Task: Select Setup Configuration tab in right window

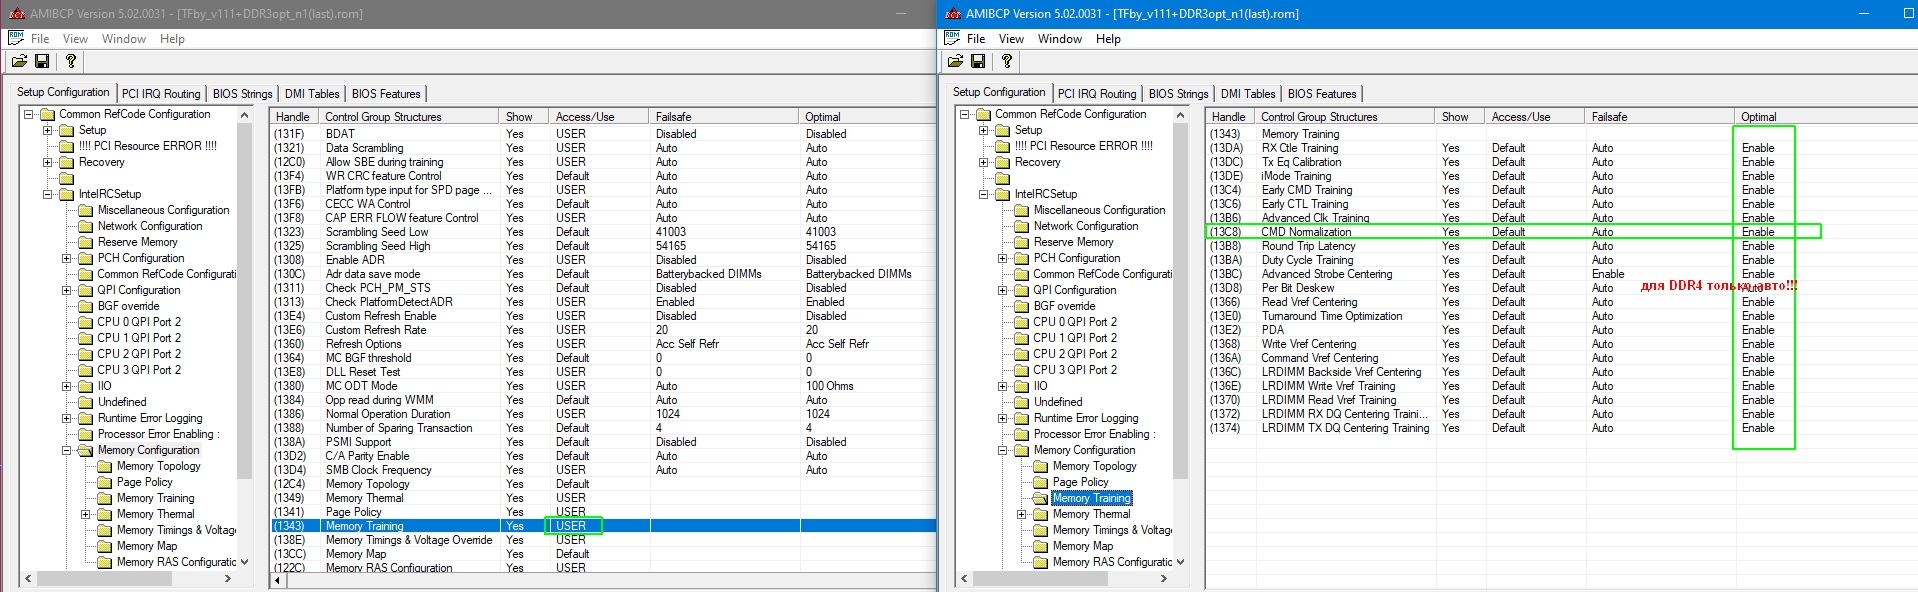Action: click(x=999, y=92)
